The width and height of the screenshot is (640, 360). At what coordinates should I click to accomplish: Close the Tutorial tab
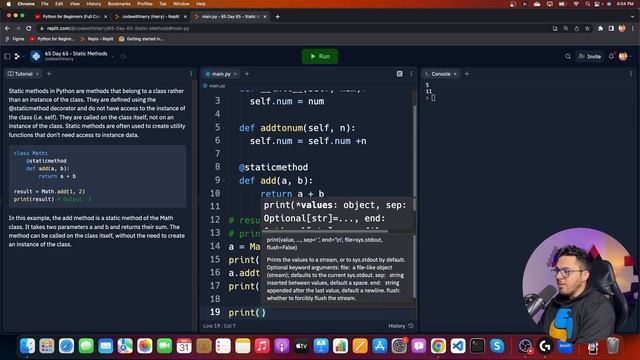pos(38,74)
